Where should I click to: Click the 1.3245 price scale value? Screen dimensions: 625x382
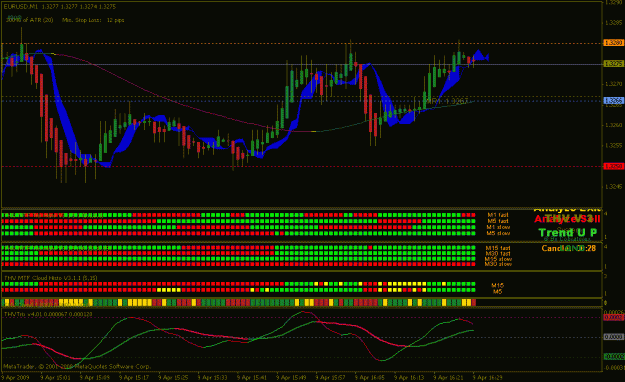pos(614,187)
